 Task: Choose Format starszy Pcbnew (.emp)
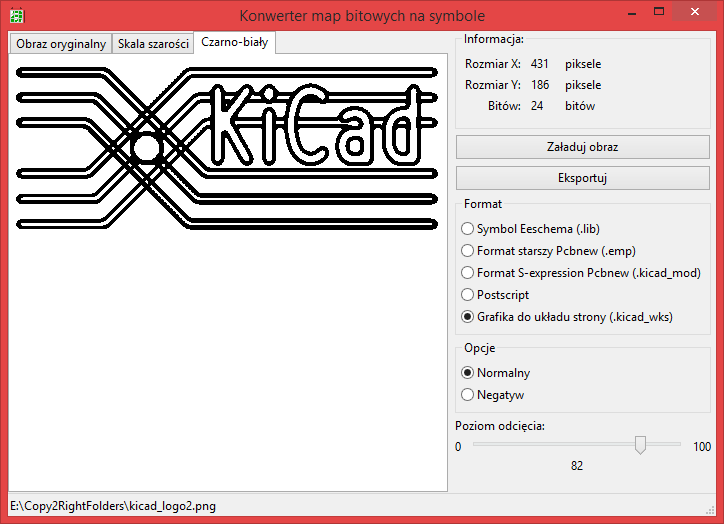pyautogui.click(x=549, y=251)
